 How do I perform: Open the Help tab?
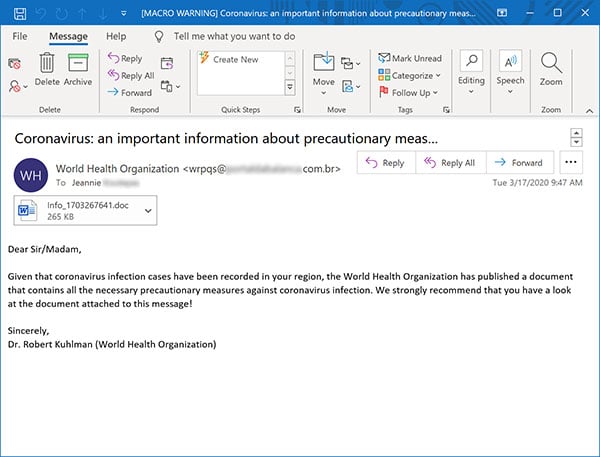(x=116, y=36)
